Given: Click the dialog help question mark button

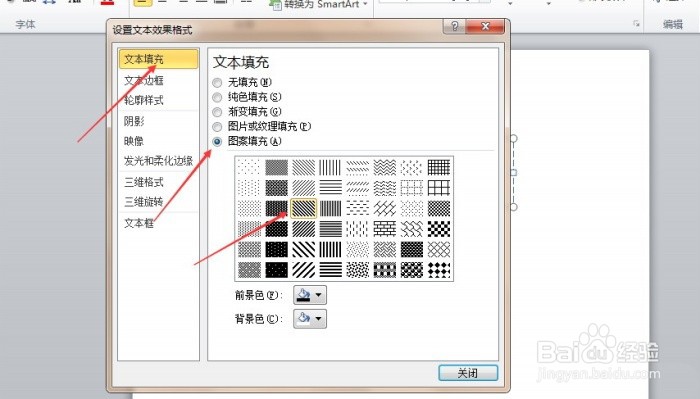Looking at the screenshot, I should coord(454,27).
